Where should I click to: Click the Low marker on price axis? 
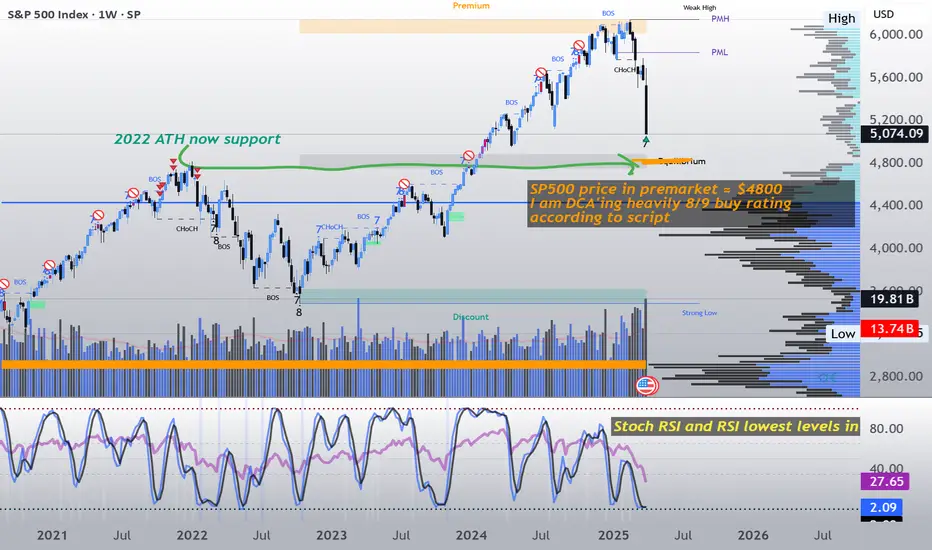coord(843,334)
